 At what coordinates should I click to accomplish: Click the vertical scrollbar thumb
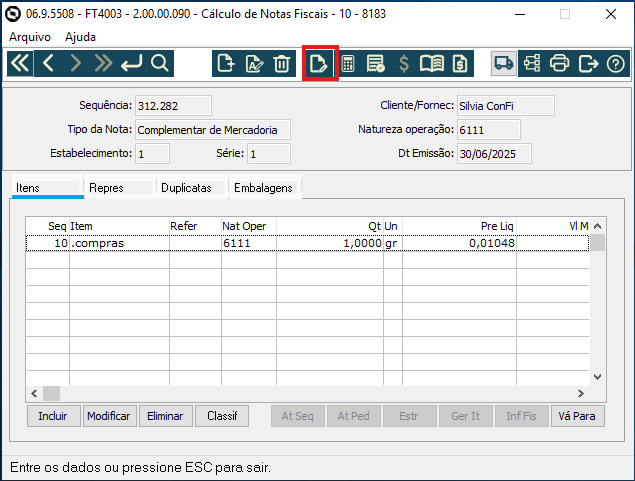(x=597, y=243)
